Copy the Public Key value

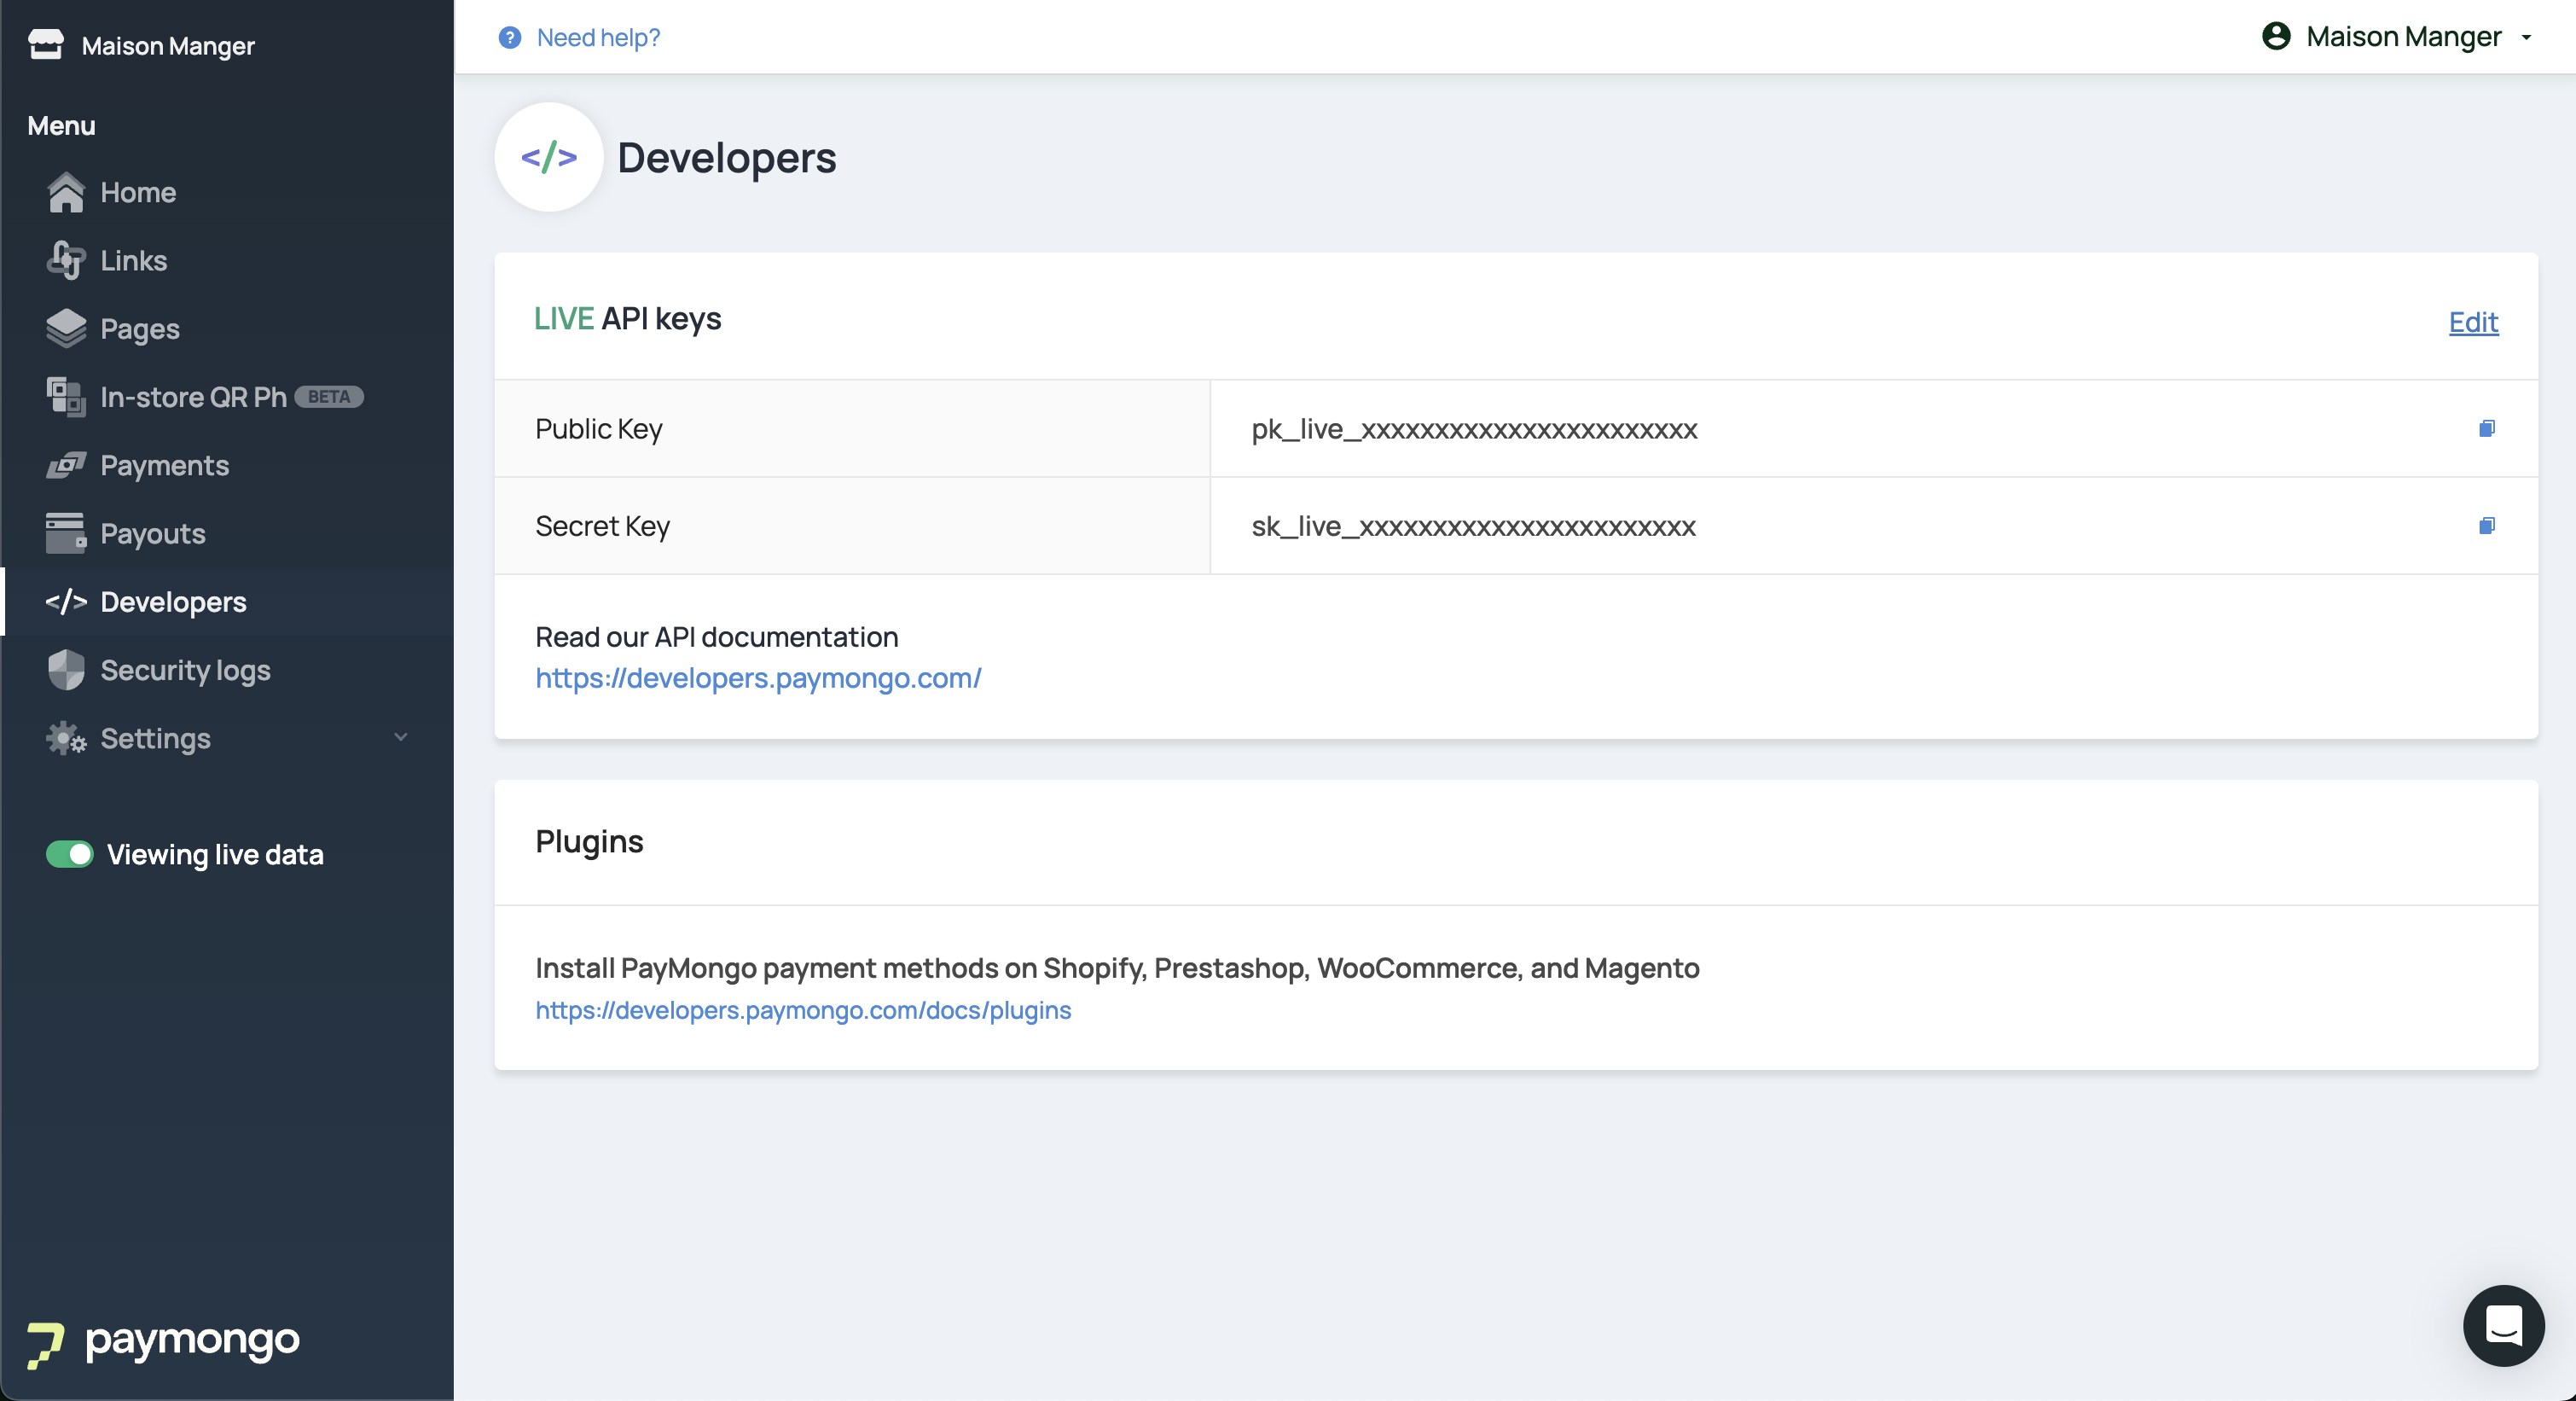[2486, 428]
